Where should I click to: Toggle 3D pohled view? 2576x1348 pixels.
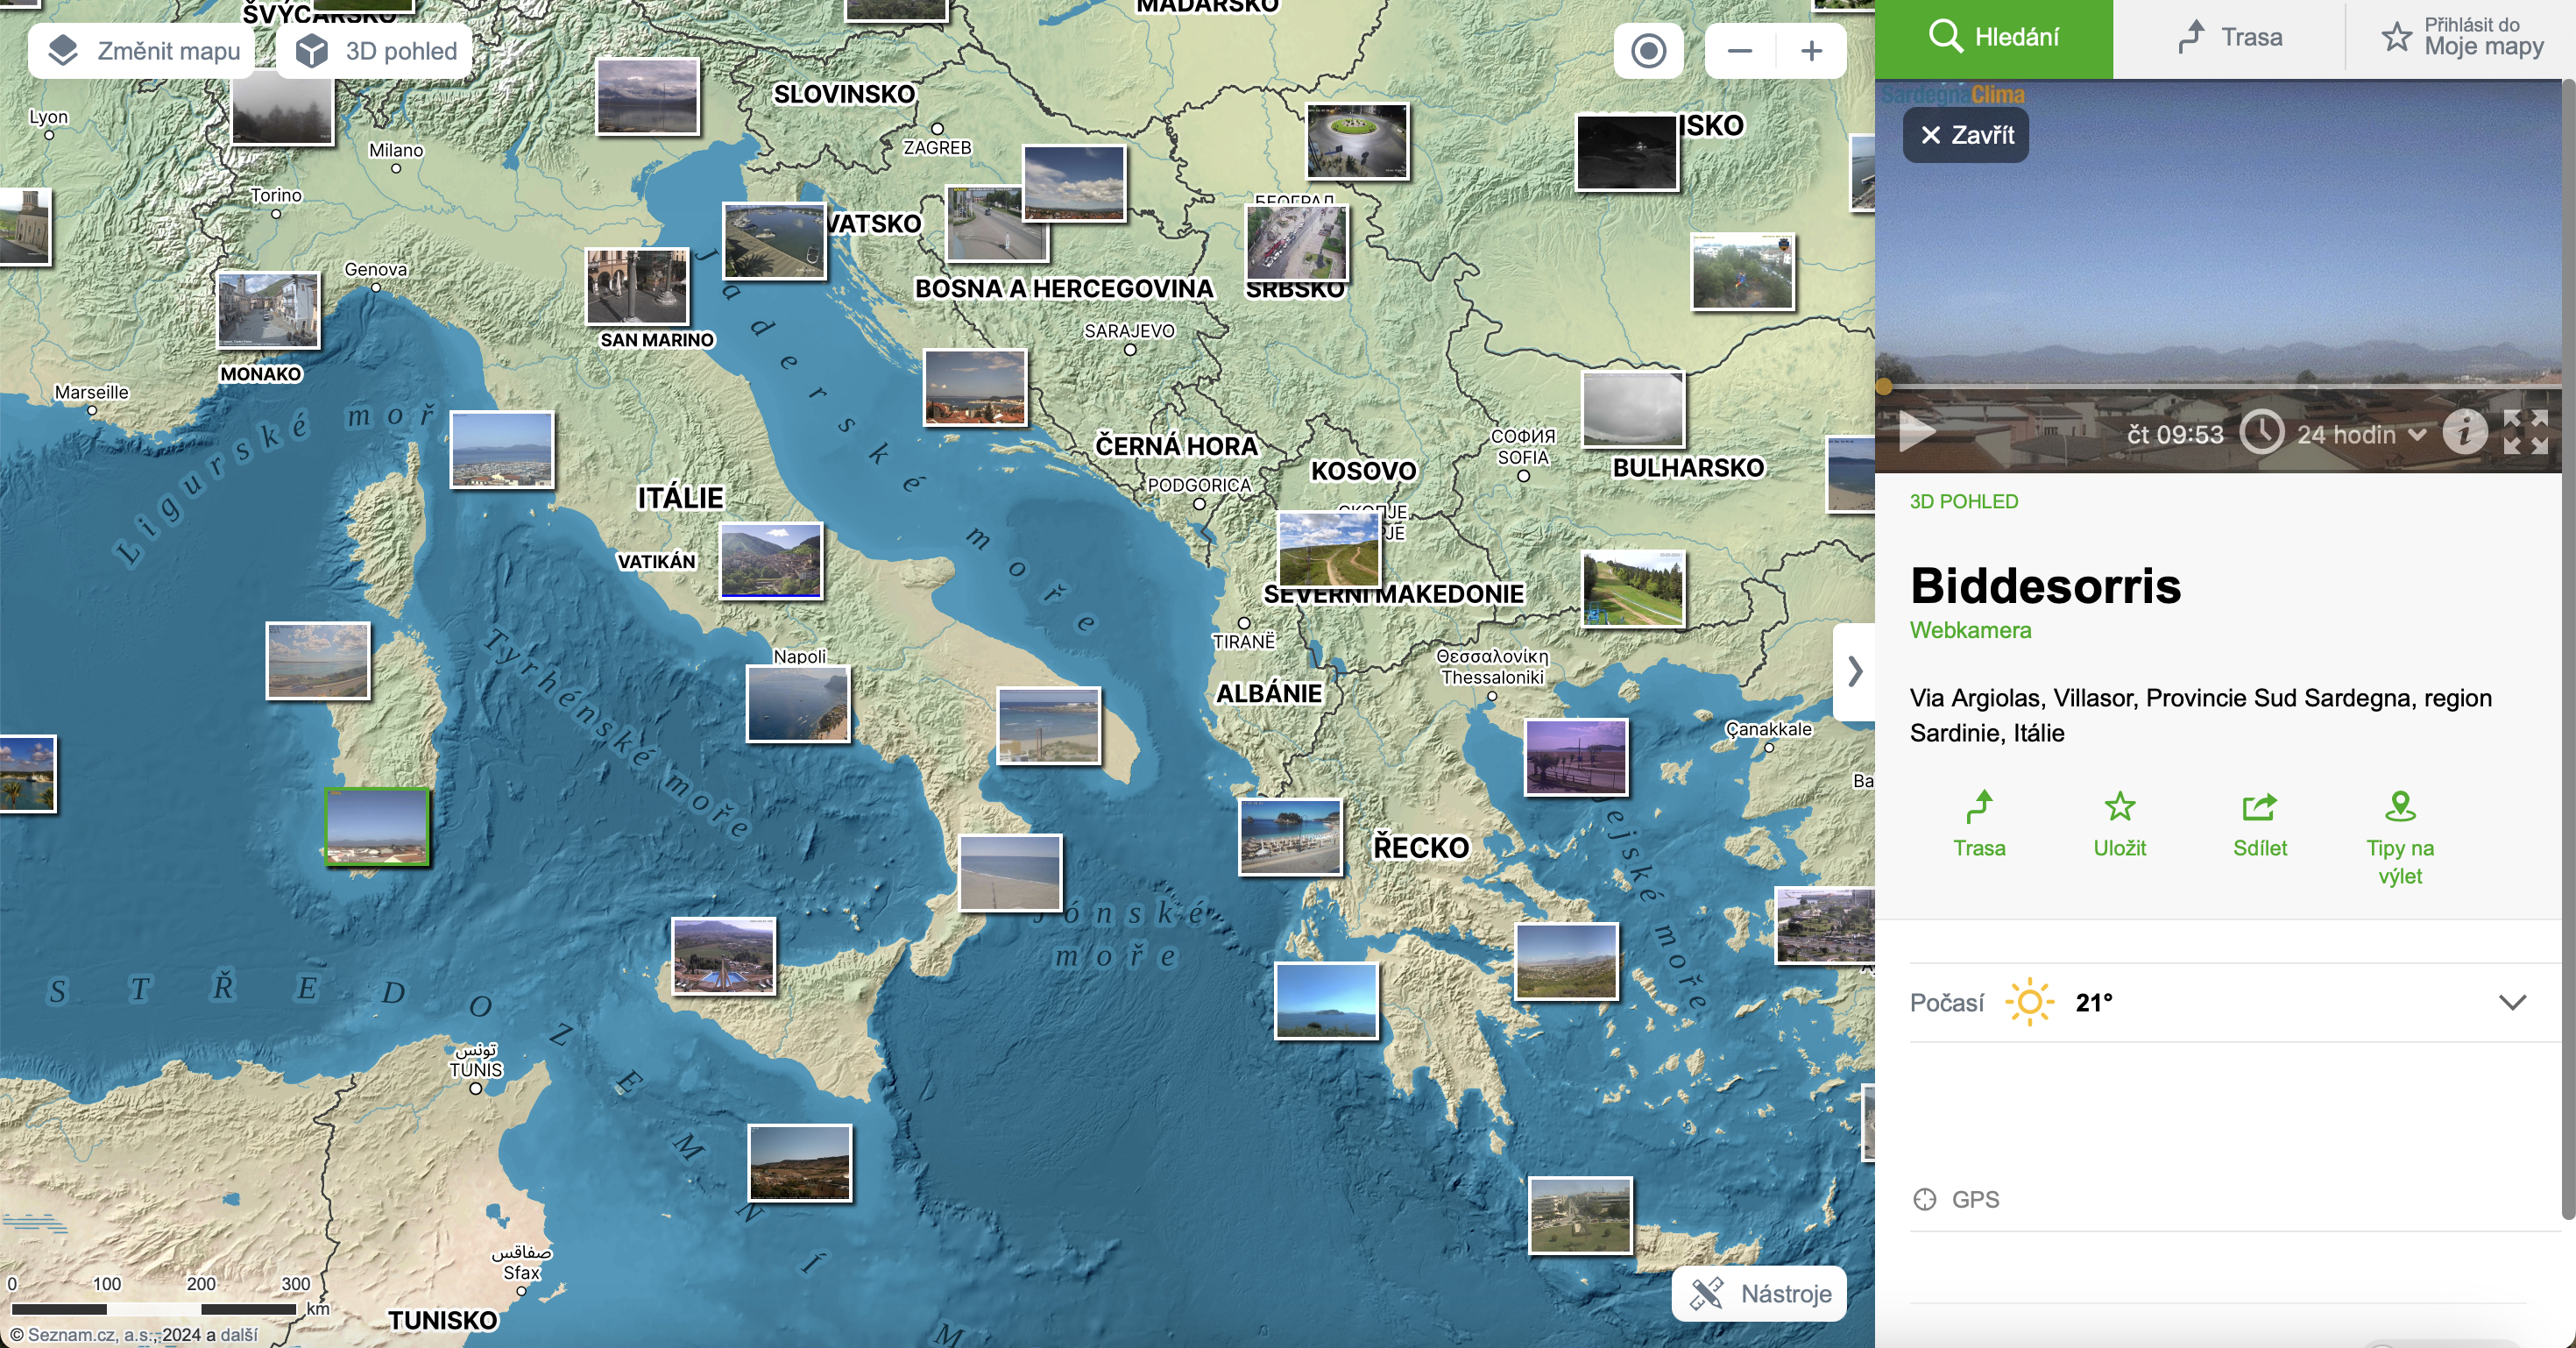[x=375, y=51]
